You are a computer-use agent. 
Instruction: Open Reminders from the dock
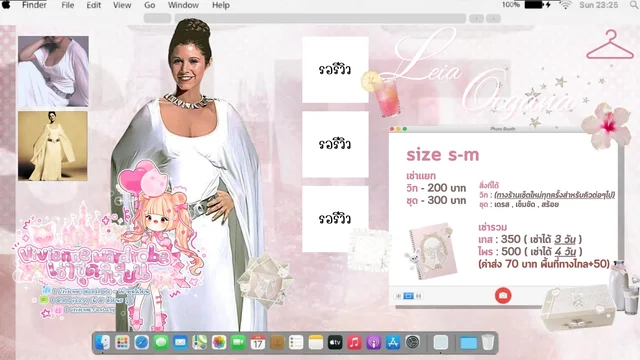pos(296,342)
